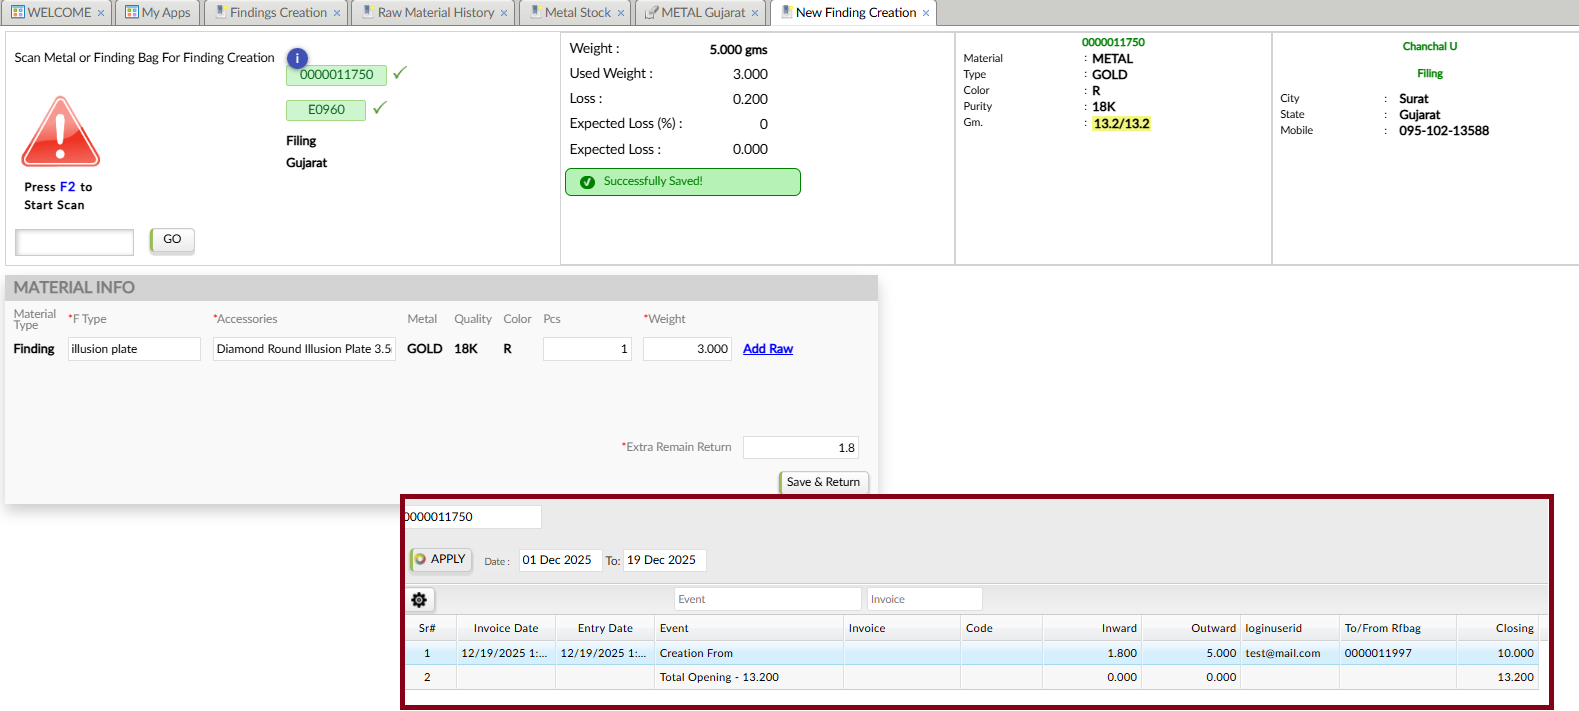This screenshot has height=711, width=1579.
Task: Open the grid settings gear icon
Action: point(419,600)
